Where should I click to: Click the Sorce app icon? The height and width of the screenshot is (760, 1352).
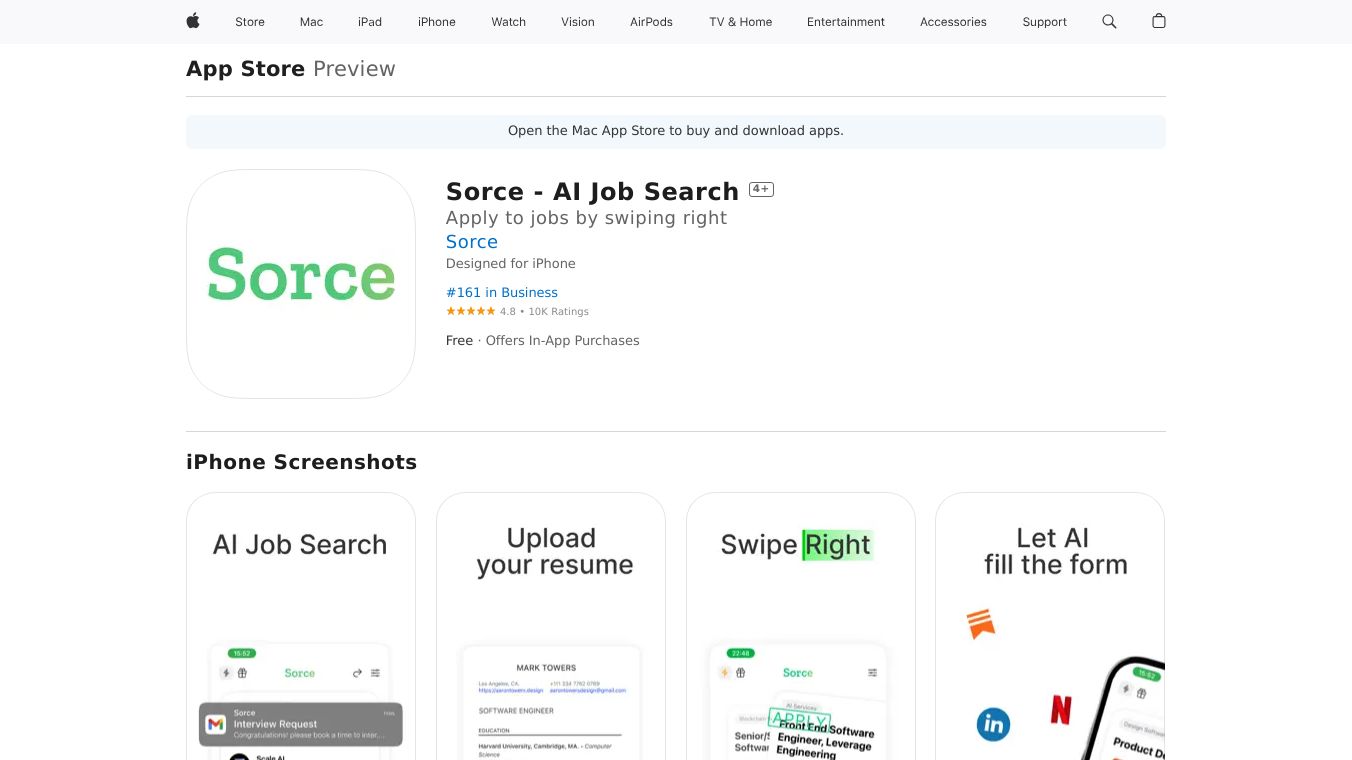301,284
